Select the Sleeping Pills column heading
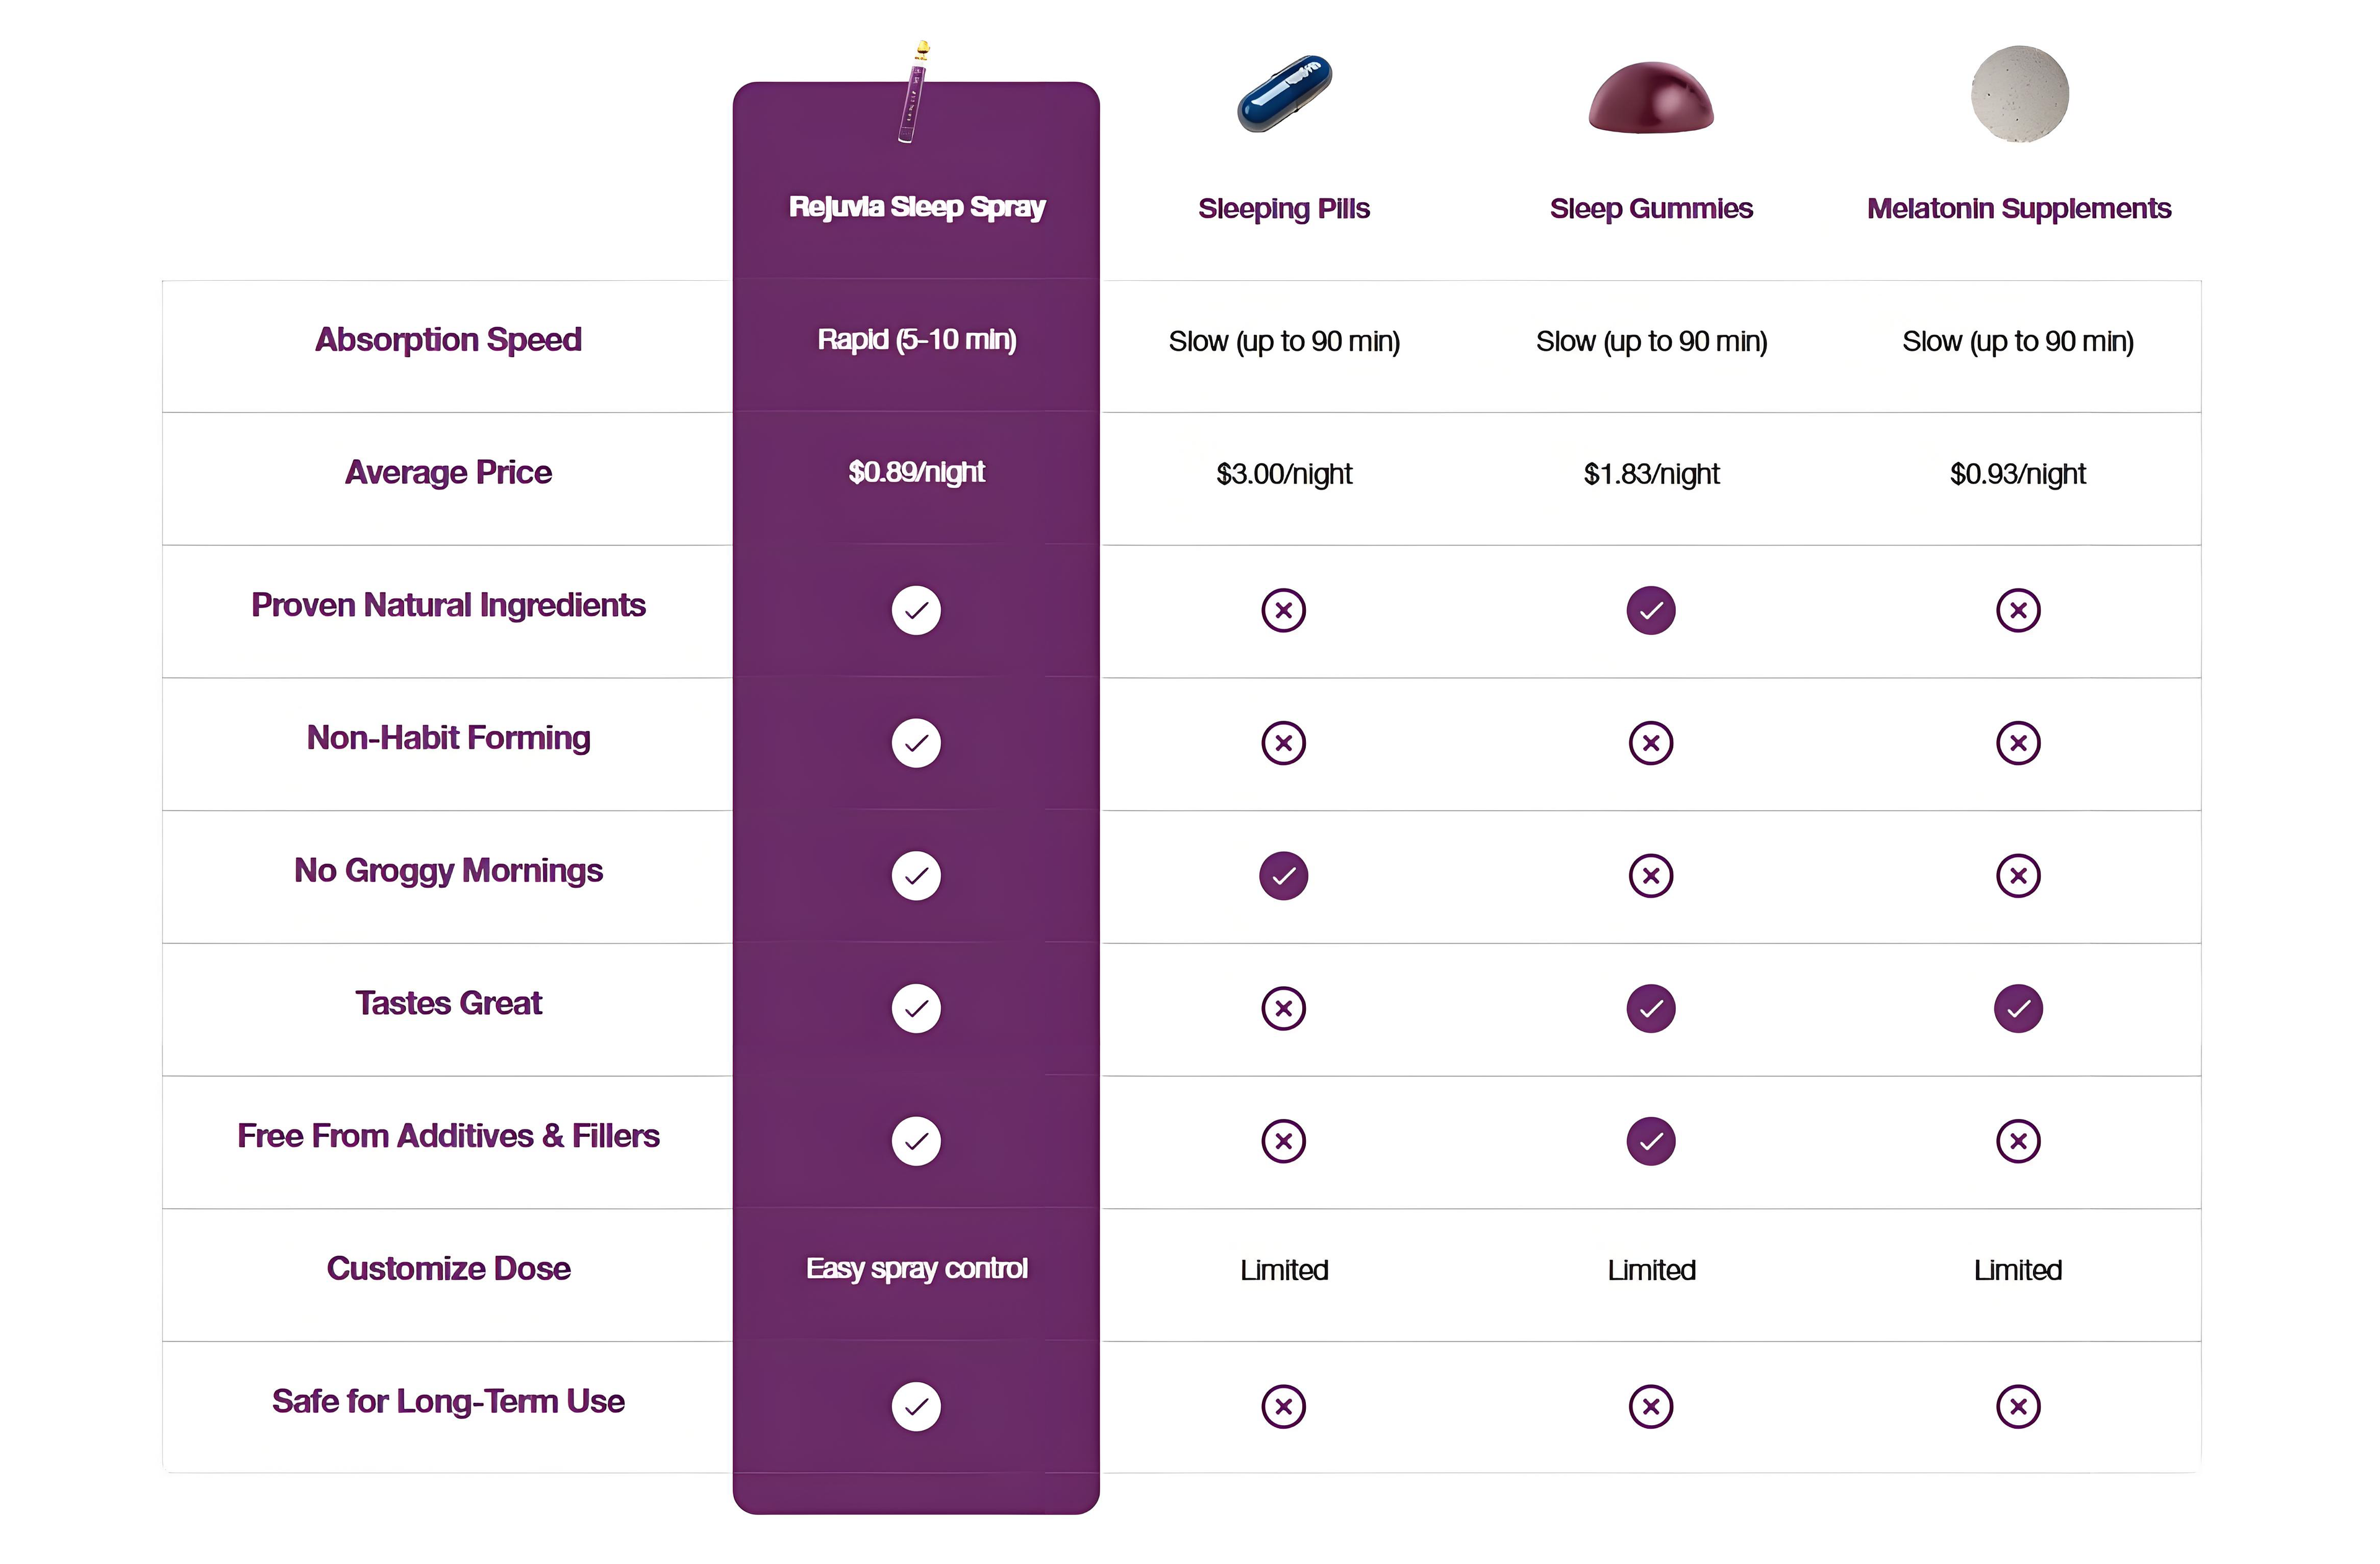Screen dimensions: 2380x1564 point(1284,209)
